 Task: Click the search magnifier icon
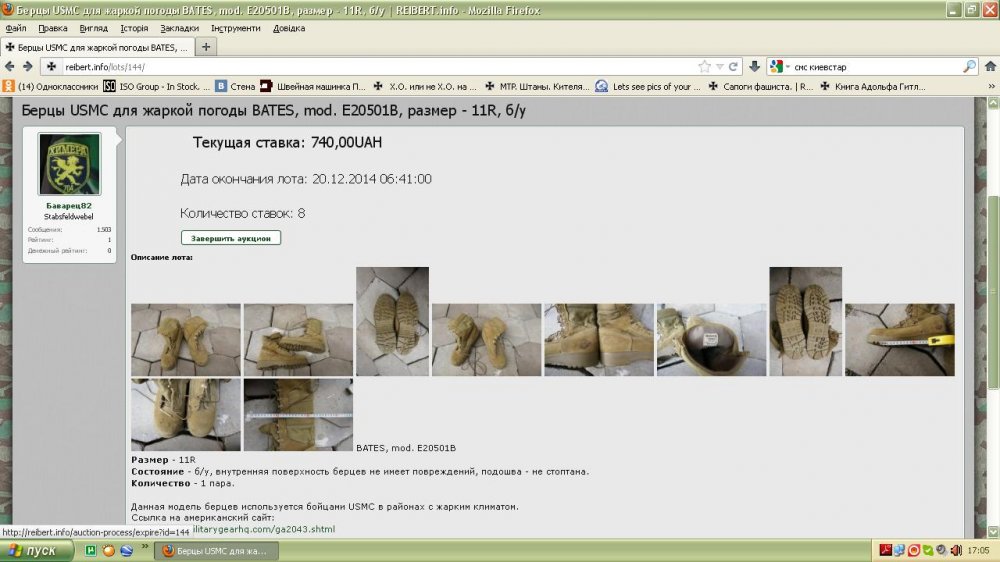pos(969,66)
